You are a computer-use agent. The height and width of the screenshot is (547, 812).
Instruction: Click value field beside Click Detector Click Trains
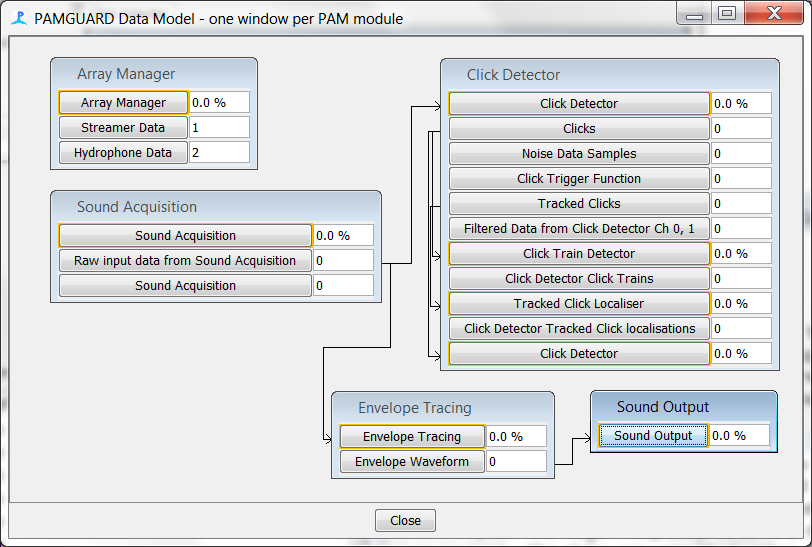coord(741,278)
